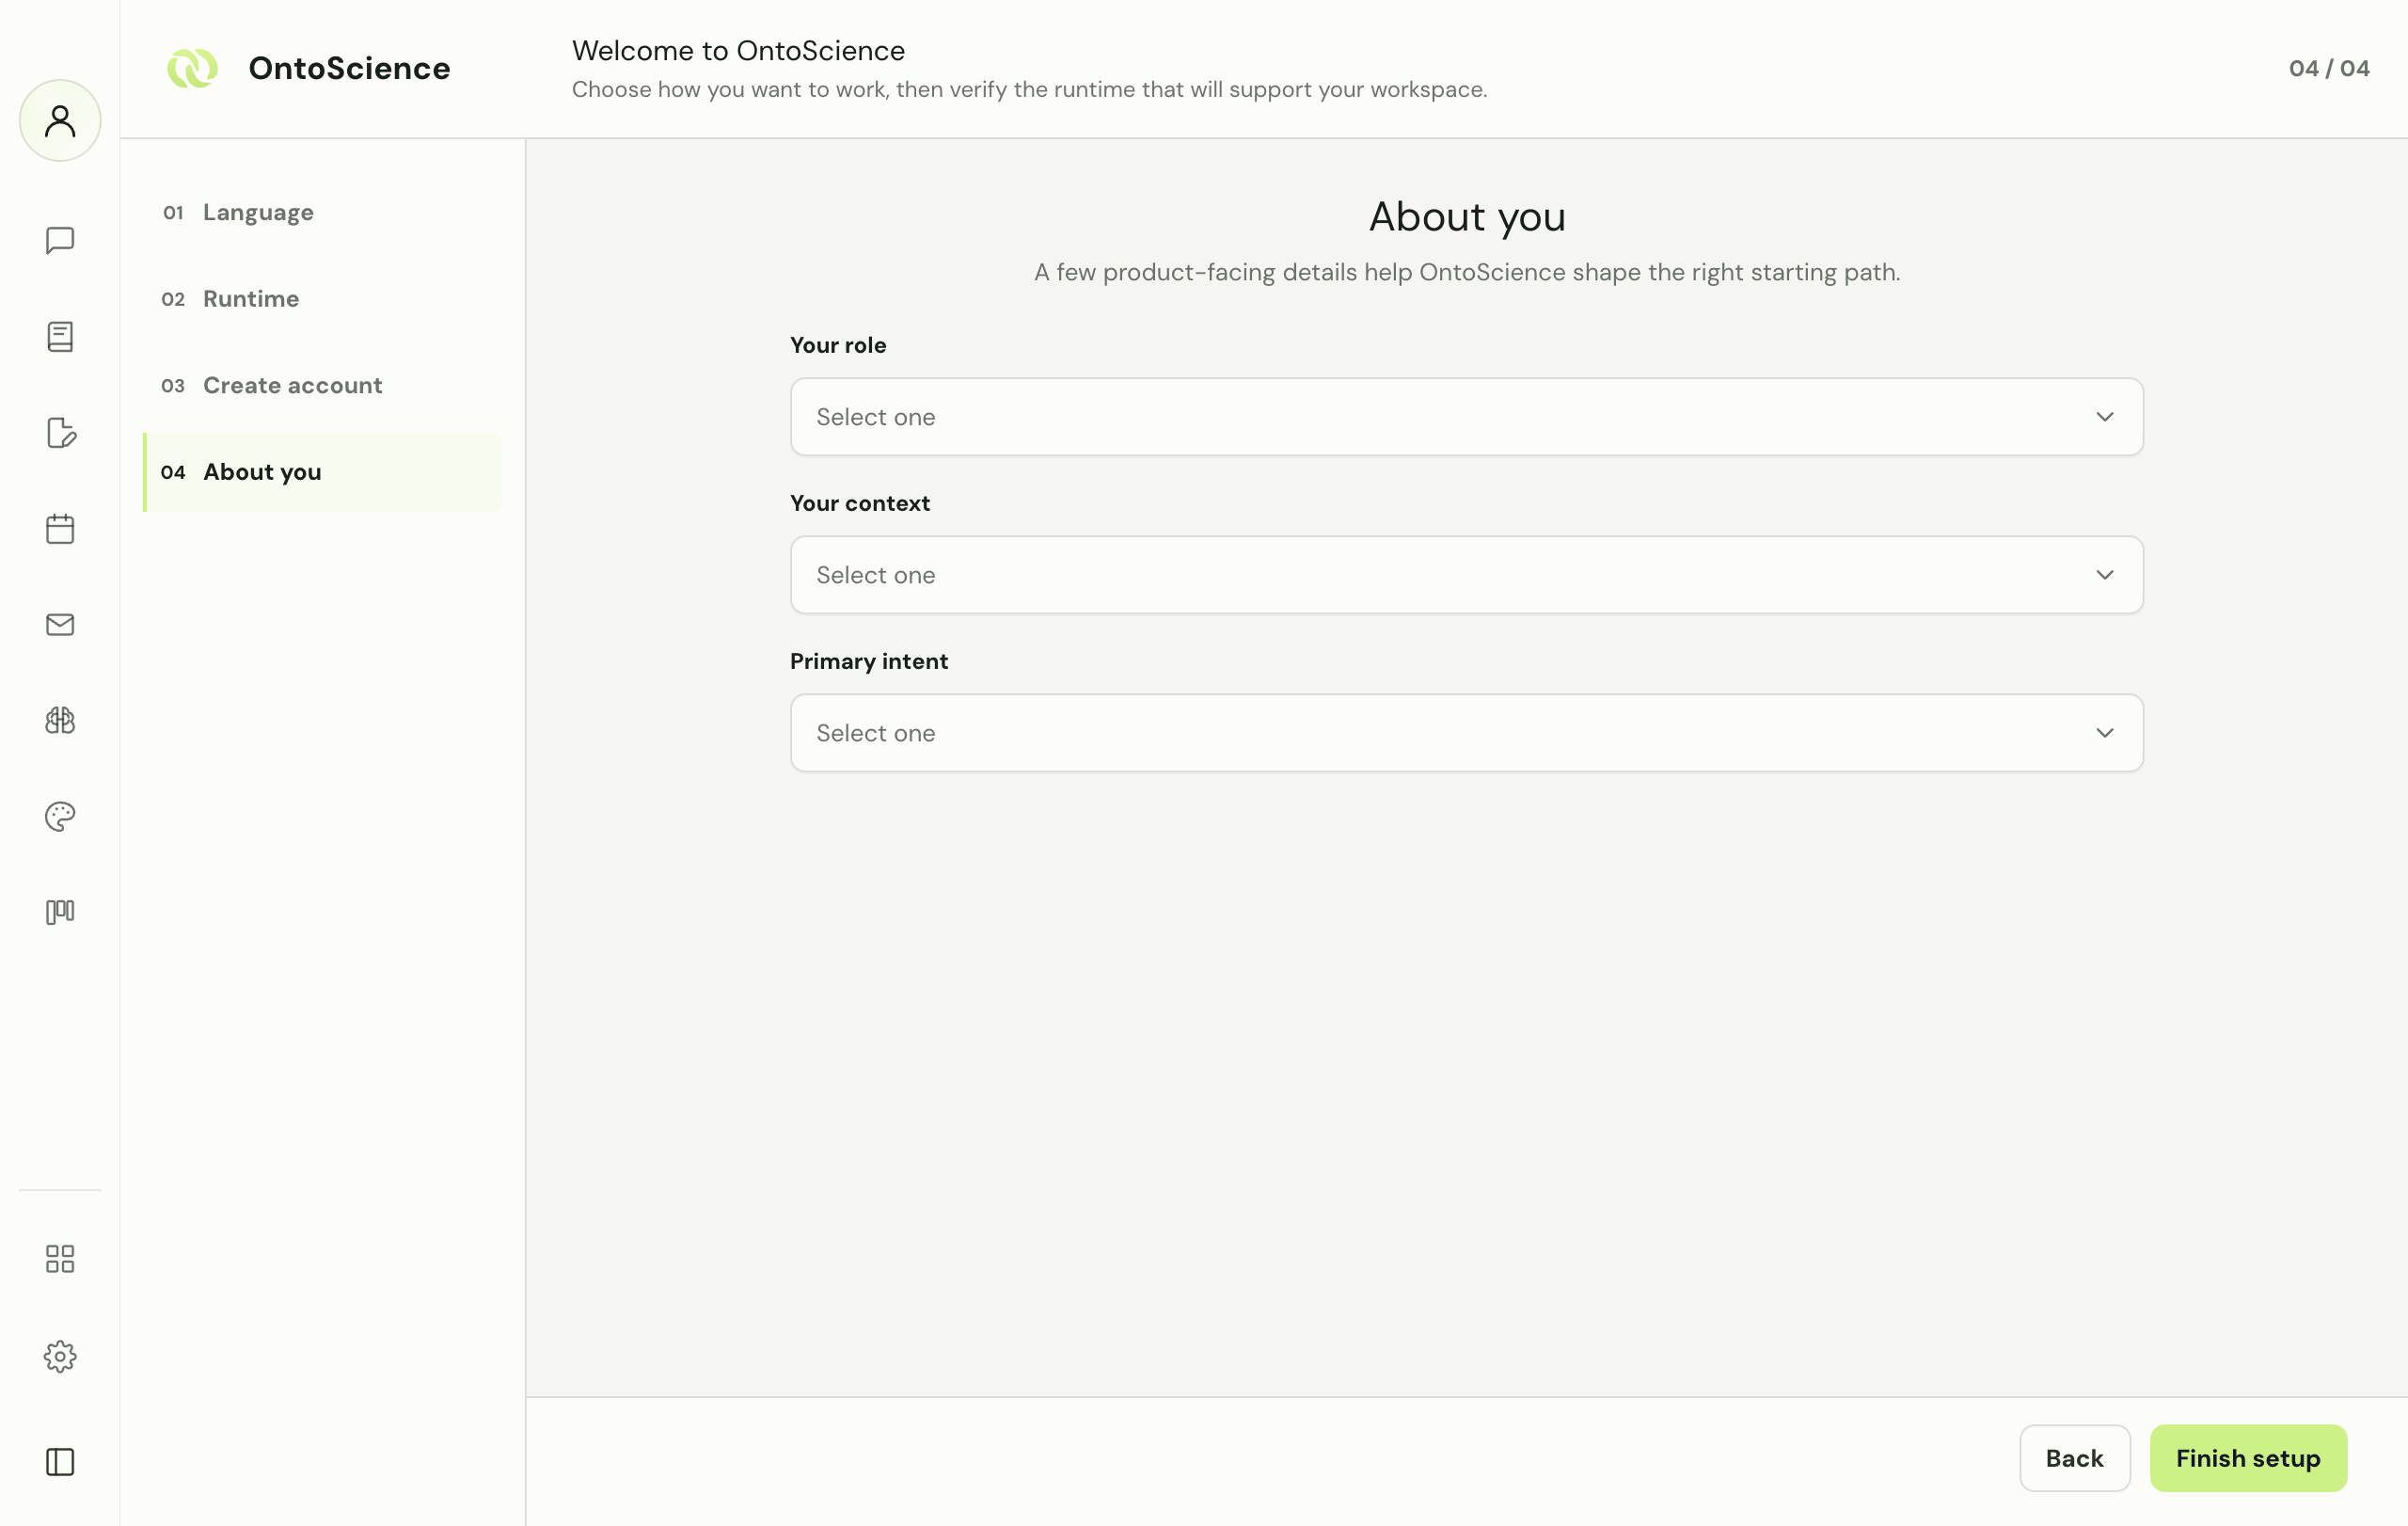
Task: Open the apps grid sidebar icon
Action: (60, 1258)
